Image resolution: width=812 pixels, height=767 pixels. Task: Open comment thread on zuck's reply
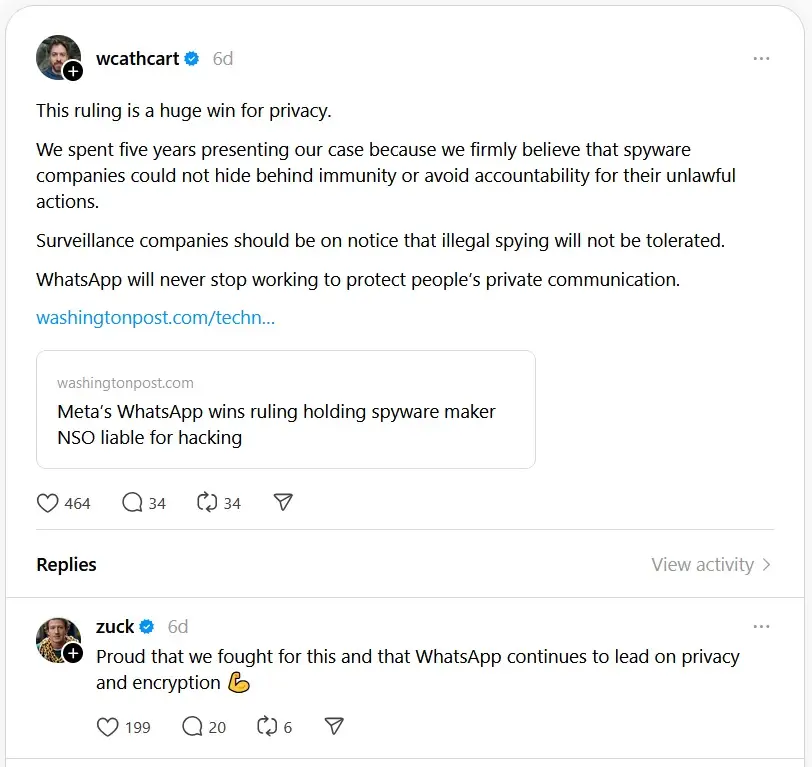pos(193,727)
